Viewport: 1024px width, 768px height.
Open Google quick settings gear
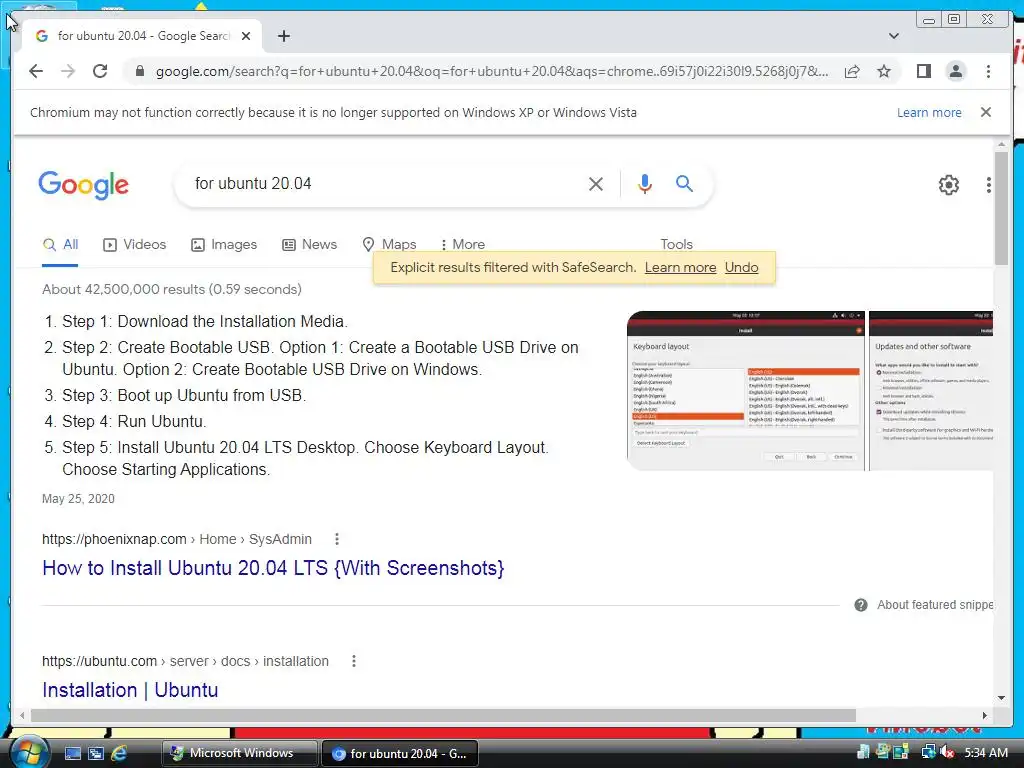[949, 185]
